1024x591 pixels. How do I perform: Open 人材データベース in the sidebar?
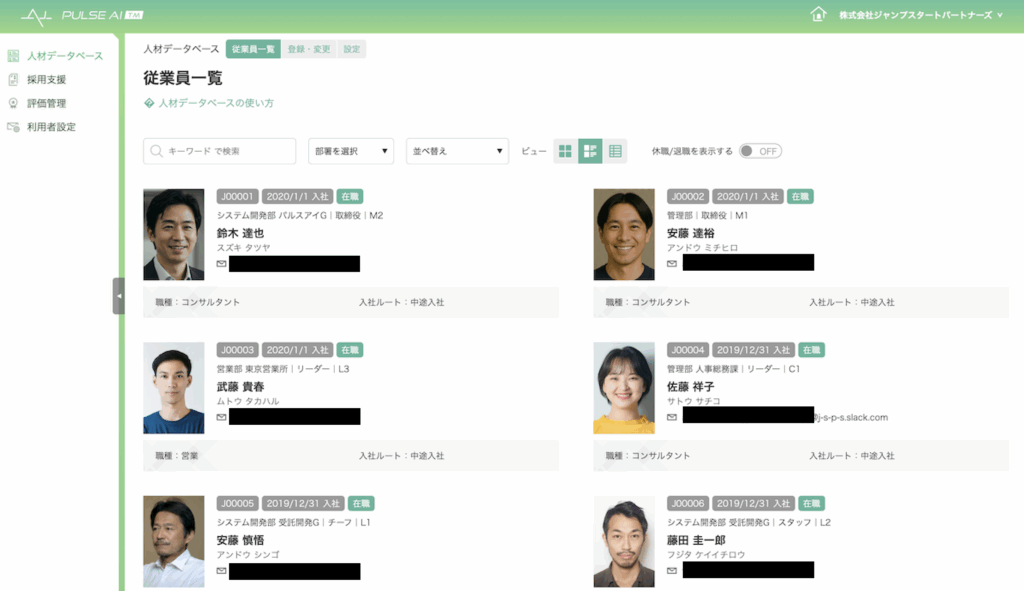tap(65, 56)
